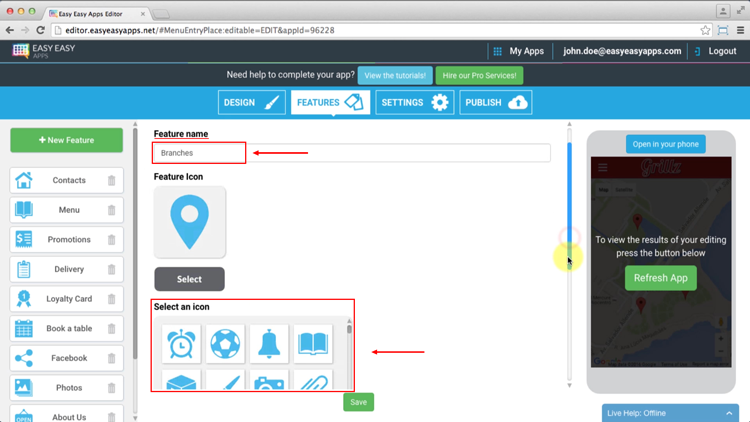Delete the Promotions feature via trash icon
Viewport: 750px width, 422px height.
coord(111,240)
